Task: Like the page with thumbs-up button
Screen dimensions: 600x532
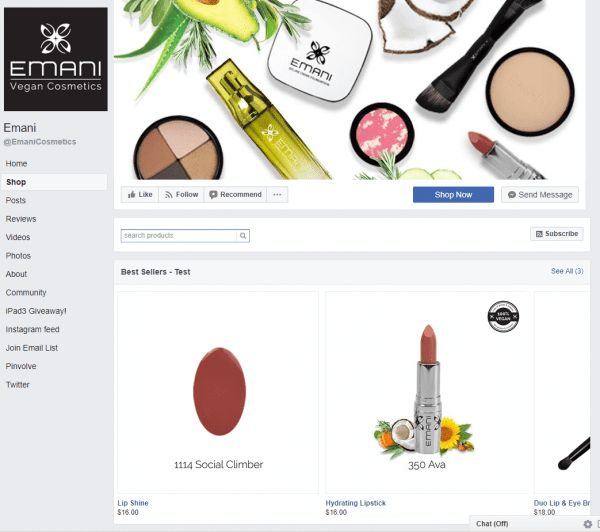Action: [x=140, y=194]
